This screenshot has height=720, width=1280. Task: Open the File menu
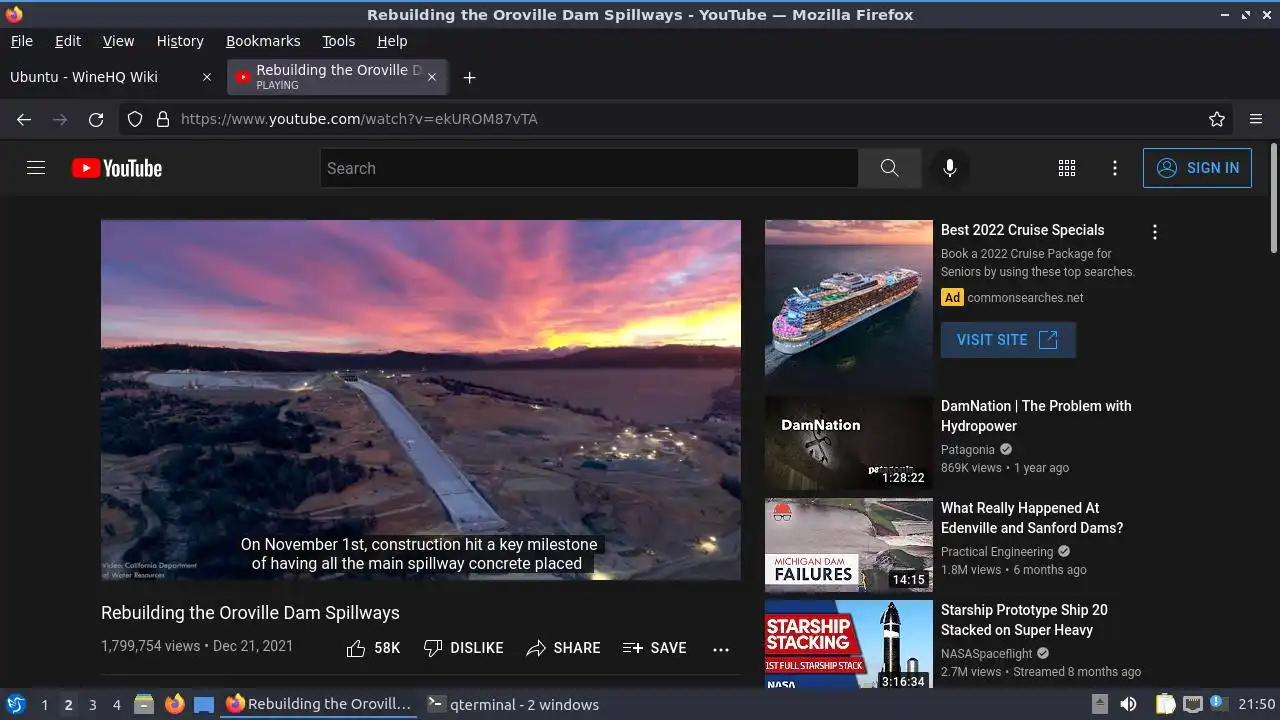pyautogui.click(x=21, y=41)
